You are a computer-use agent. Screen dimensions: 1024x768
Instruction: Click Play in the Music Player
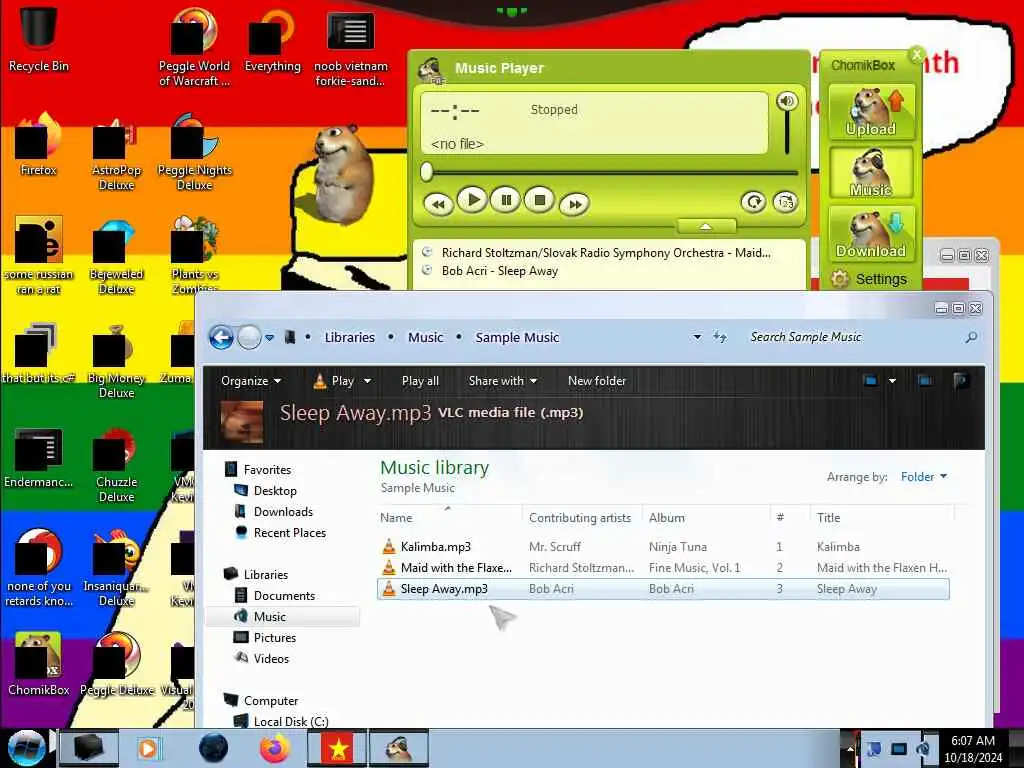[x=473, y=200]
